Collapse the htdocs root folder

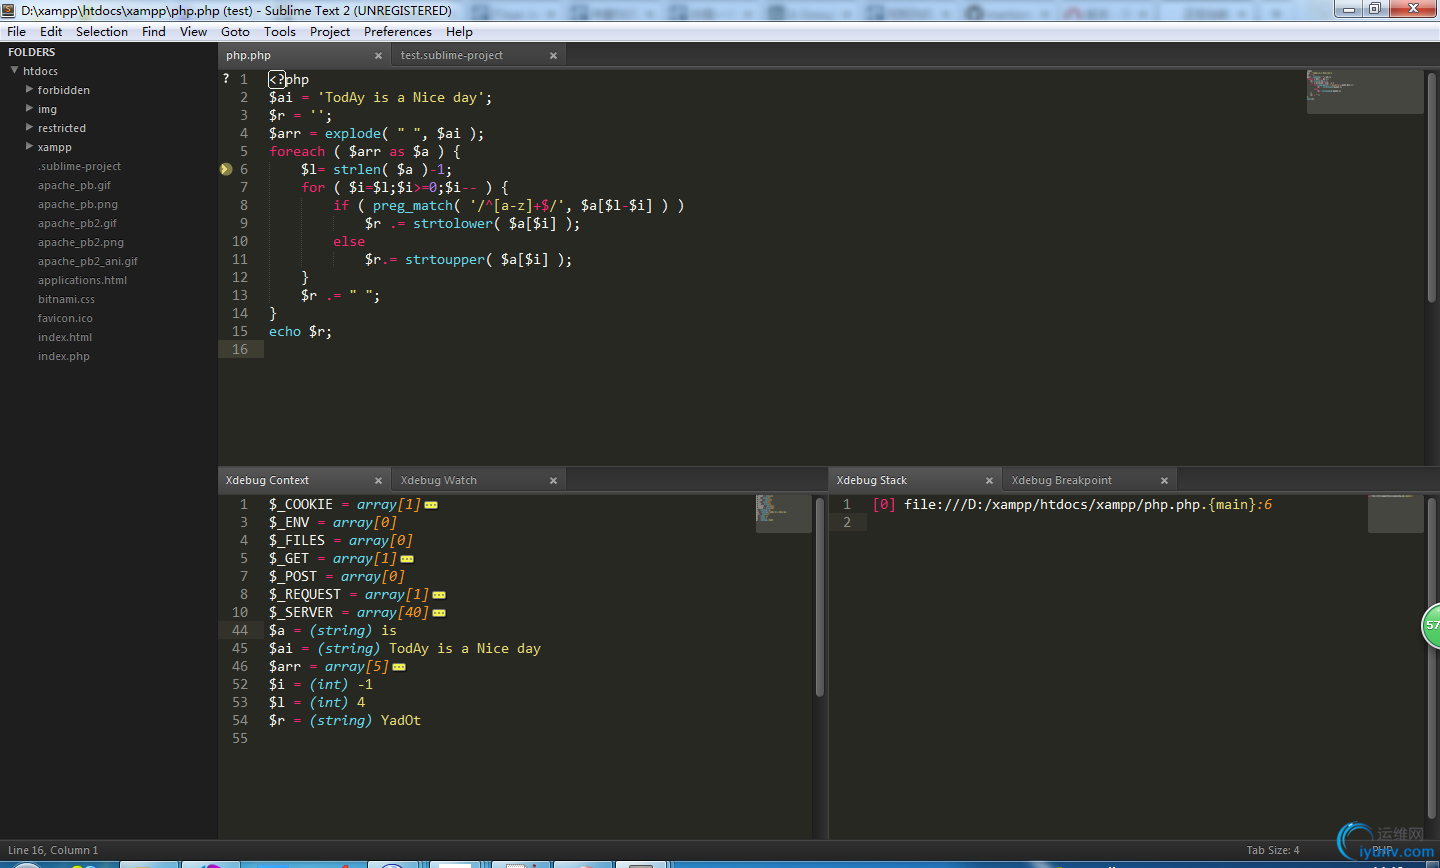[x=15, y=71]
